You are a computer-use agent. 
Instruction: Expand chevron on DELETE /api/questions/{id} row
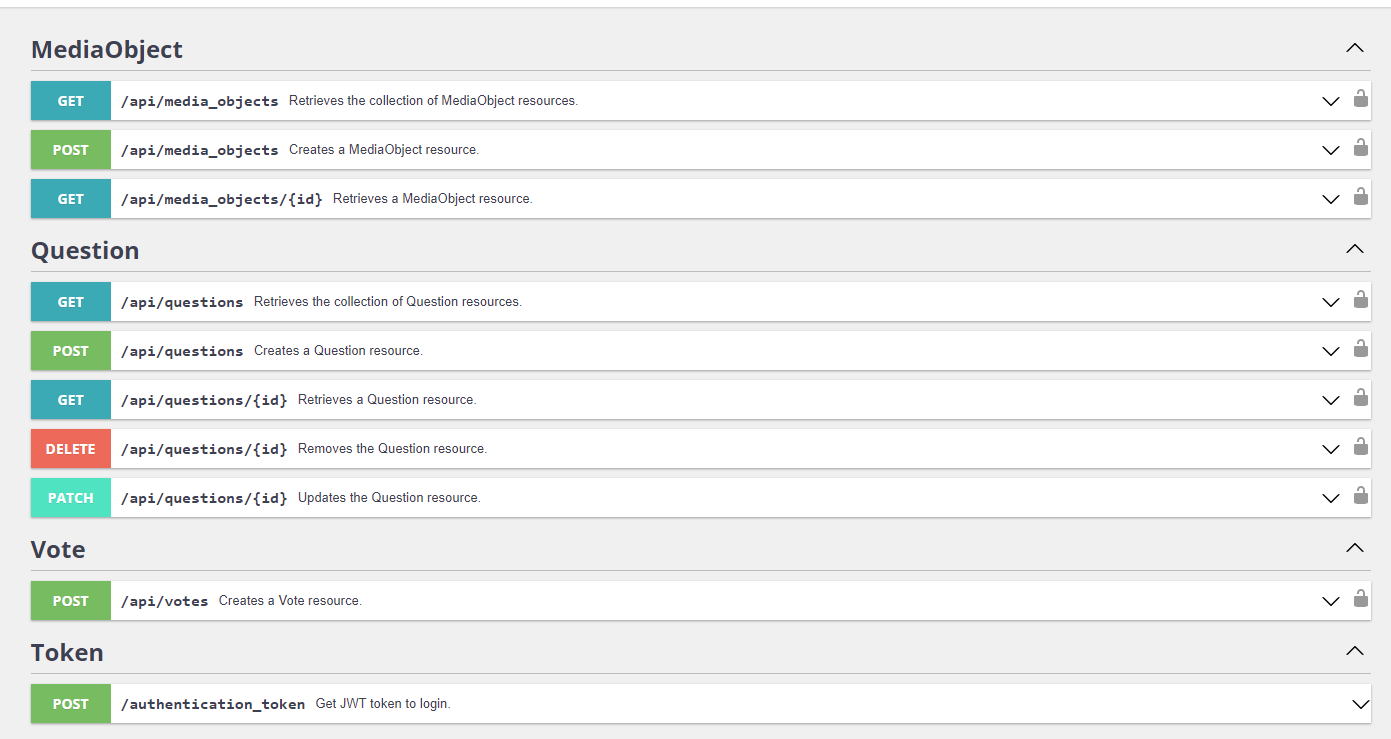point(1331,449)
